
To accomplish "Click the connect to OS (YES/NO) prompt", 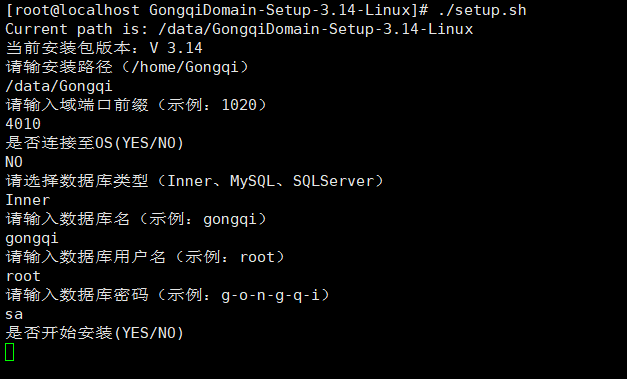I will (x=95, y=143).
